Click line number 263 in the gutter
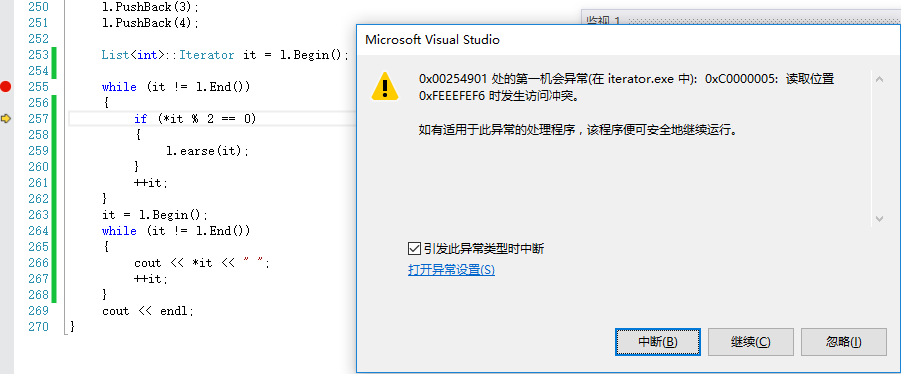Viewport: 901px width, 374px height. click(x=38, y=215)
